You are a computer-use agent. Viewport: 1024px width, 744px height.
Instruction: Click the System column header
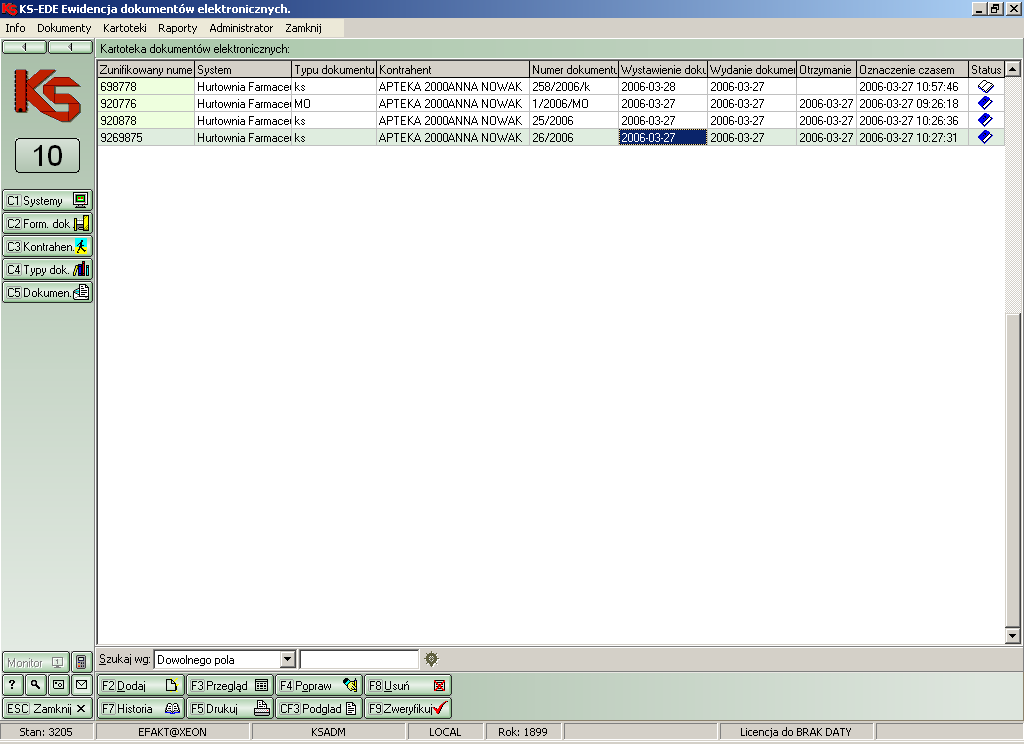(x=243, y=69)
